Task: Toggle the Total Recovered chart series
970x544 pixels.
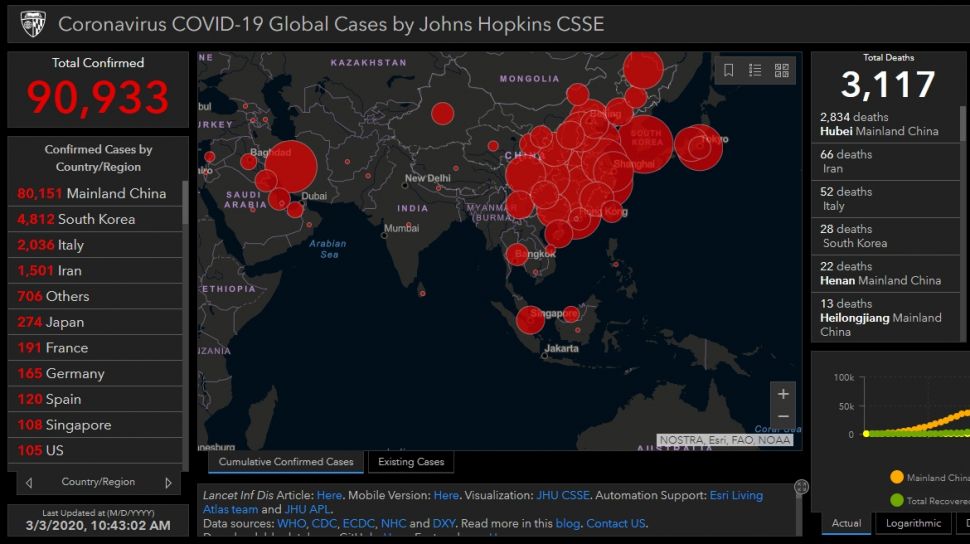Action: point(896,500)
